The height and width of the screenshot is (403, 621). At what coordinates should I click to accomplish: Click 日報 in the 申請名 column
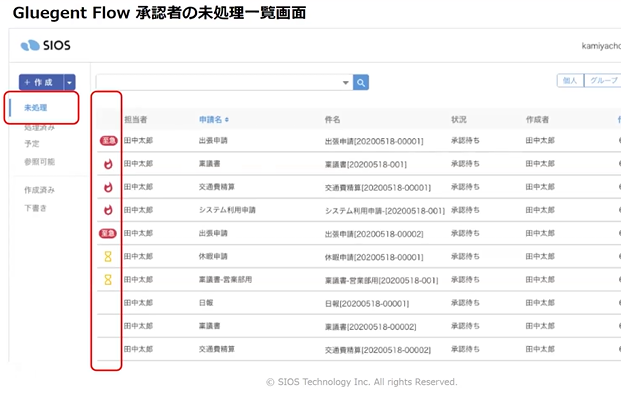(x=206, y=303)
